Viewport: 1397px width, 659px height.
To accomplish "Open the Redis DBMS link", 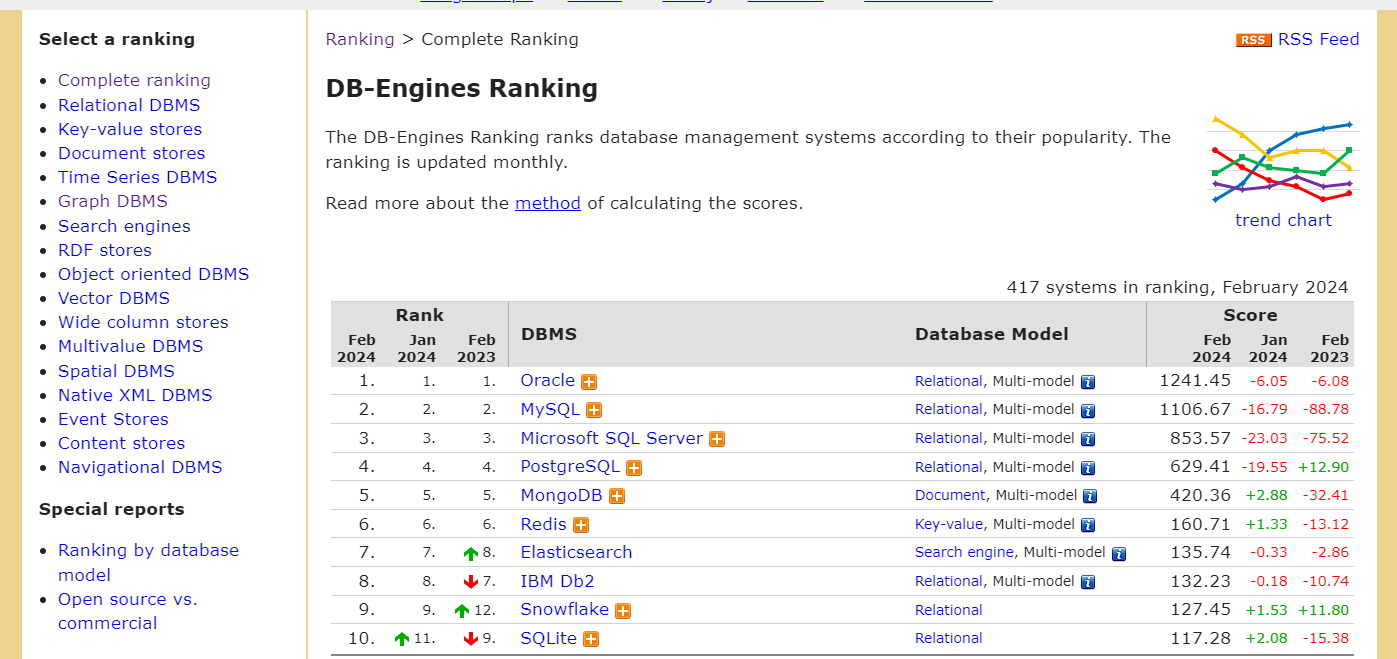I will (x=544, y=524).
